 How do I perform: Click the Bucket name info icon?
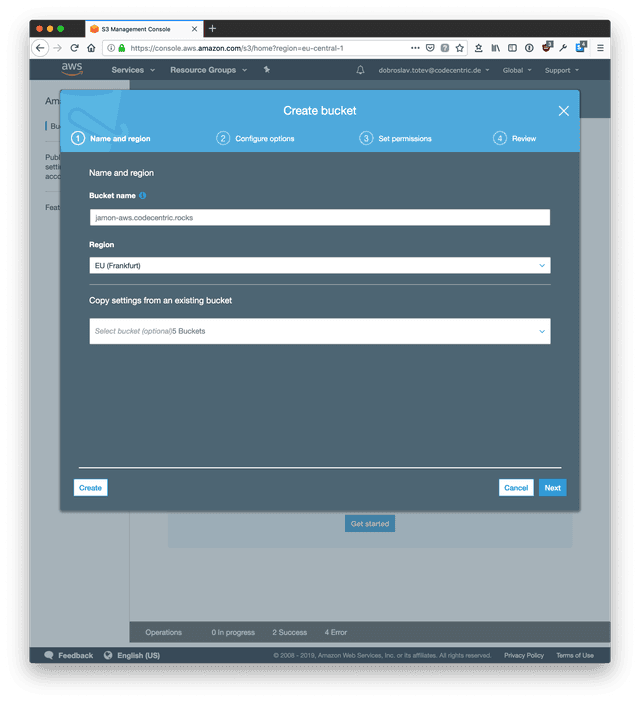143,196
